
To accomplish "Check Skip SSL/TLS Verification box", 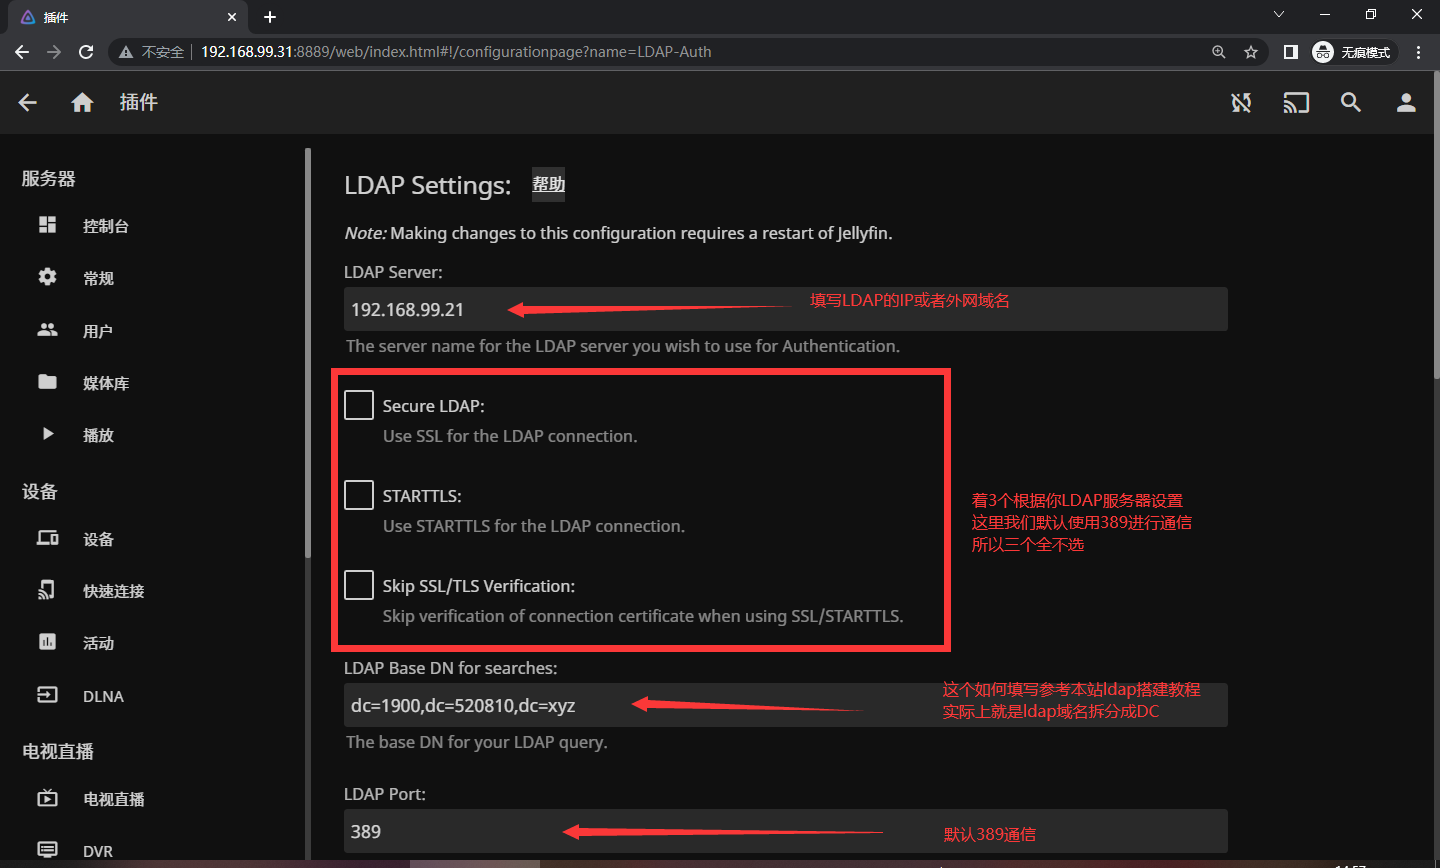I will point(359,585).
